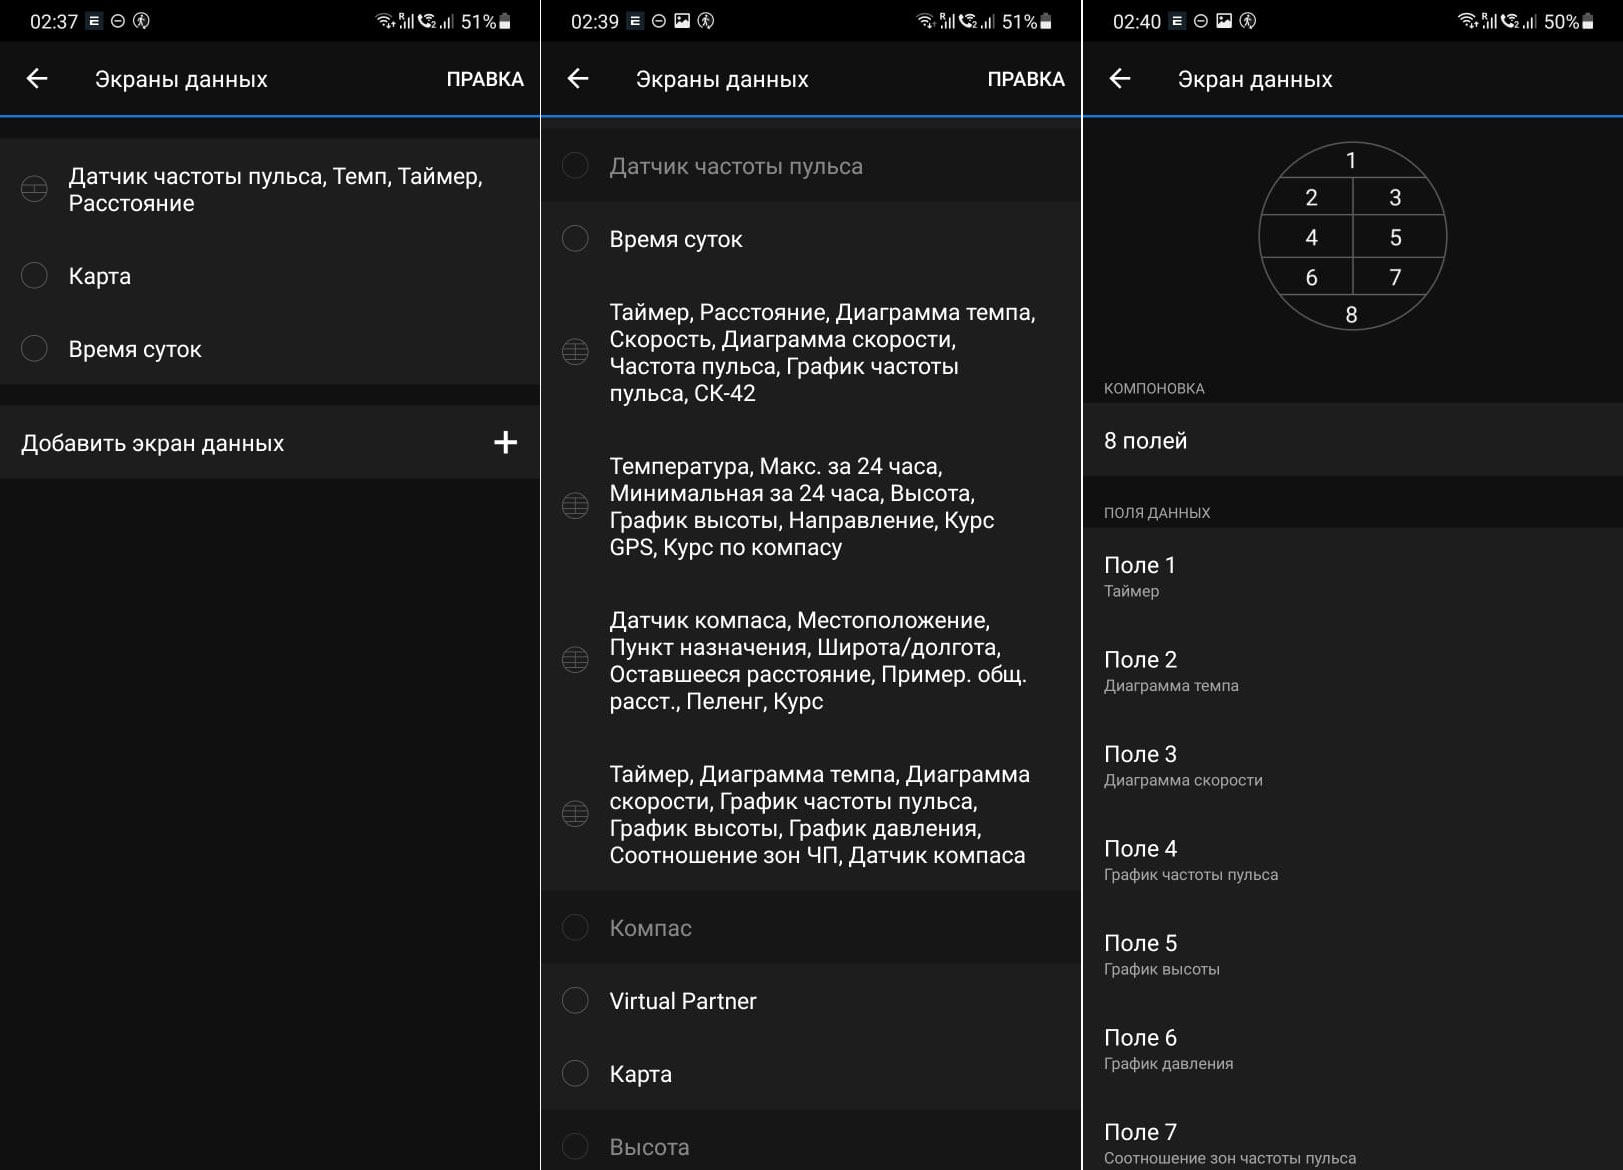The width and height of the screenshot is (1623, 1170).
Task: Select the Время суток circle in the middle panel
Action: [575, 239]
